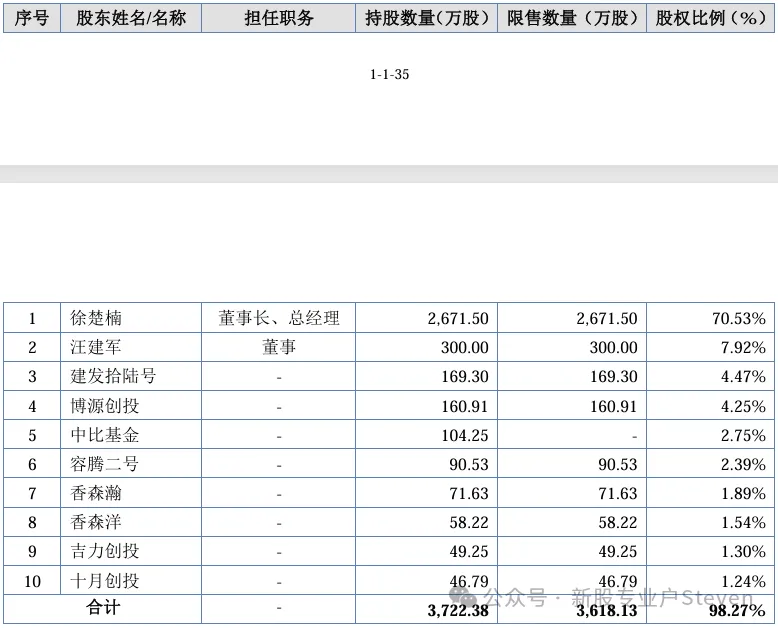The height and width of the screenshot is (628, 778).
Task: Click the page number 1-1-35
Action: coord(389,74)
